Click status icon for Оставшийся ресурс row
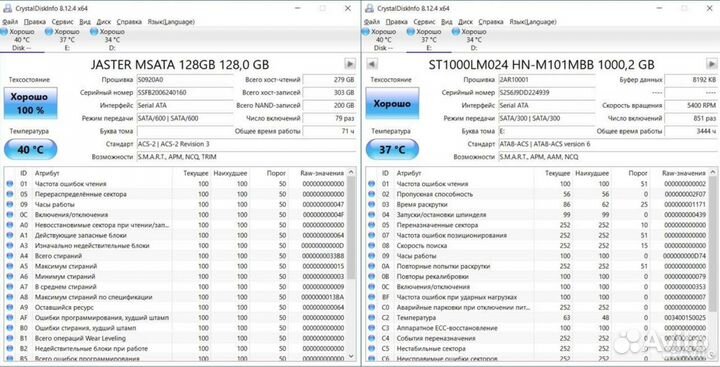Image resolution: width=720 pixels, height=367 pixels. [10, 307]
